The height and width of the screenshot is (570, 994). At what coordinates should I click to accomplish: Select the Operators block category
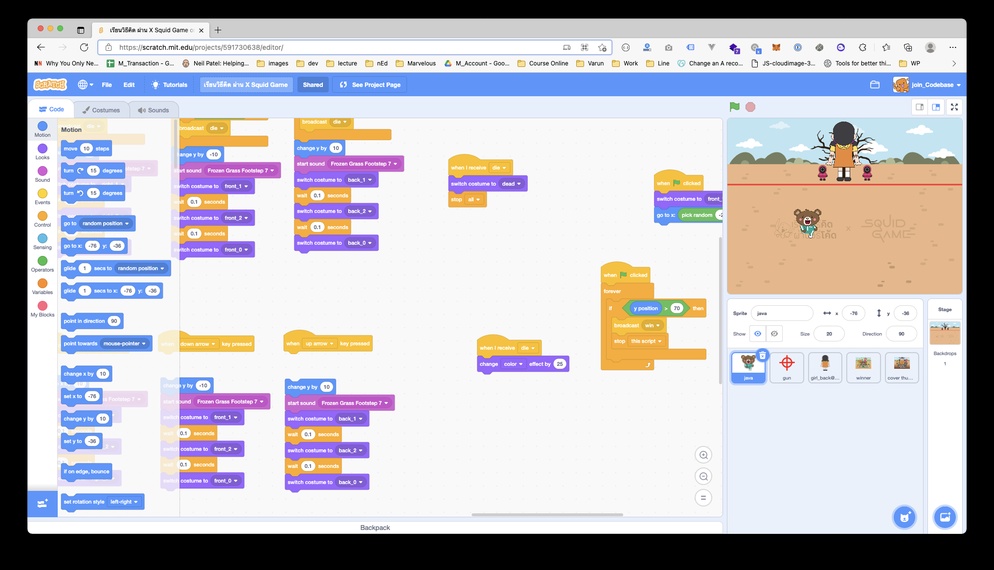click(42, 264)
